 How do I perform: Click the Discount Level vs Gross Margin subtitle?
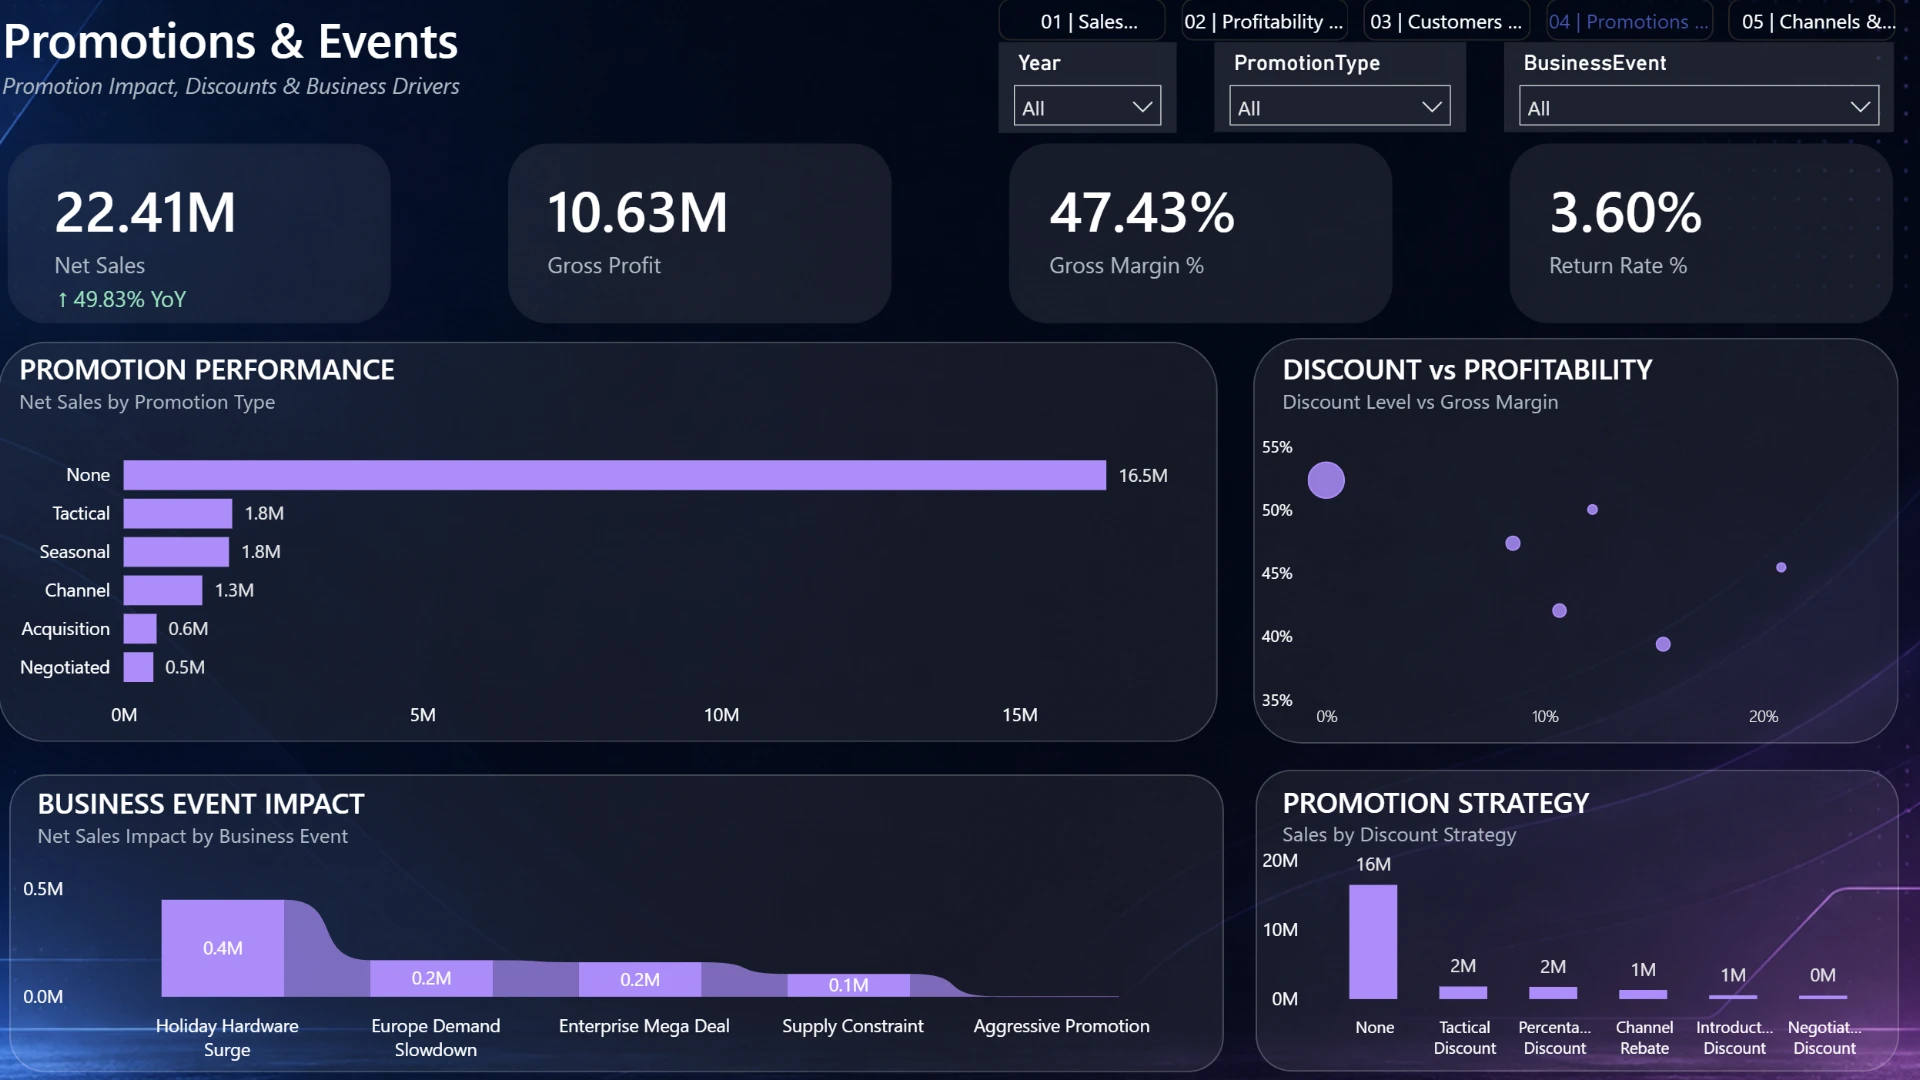1420,402
